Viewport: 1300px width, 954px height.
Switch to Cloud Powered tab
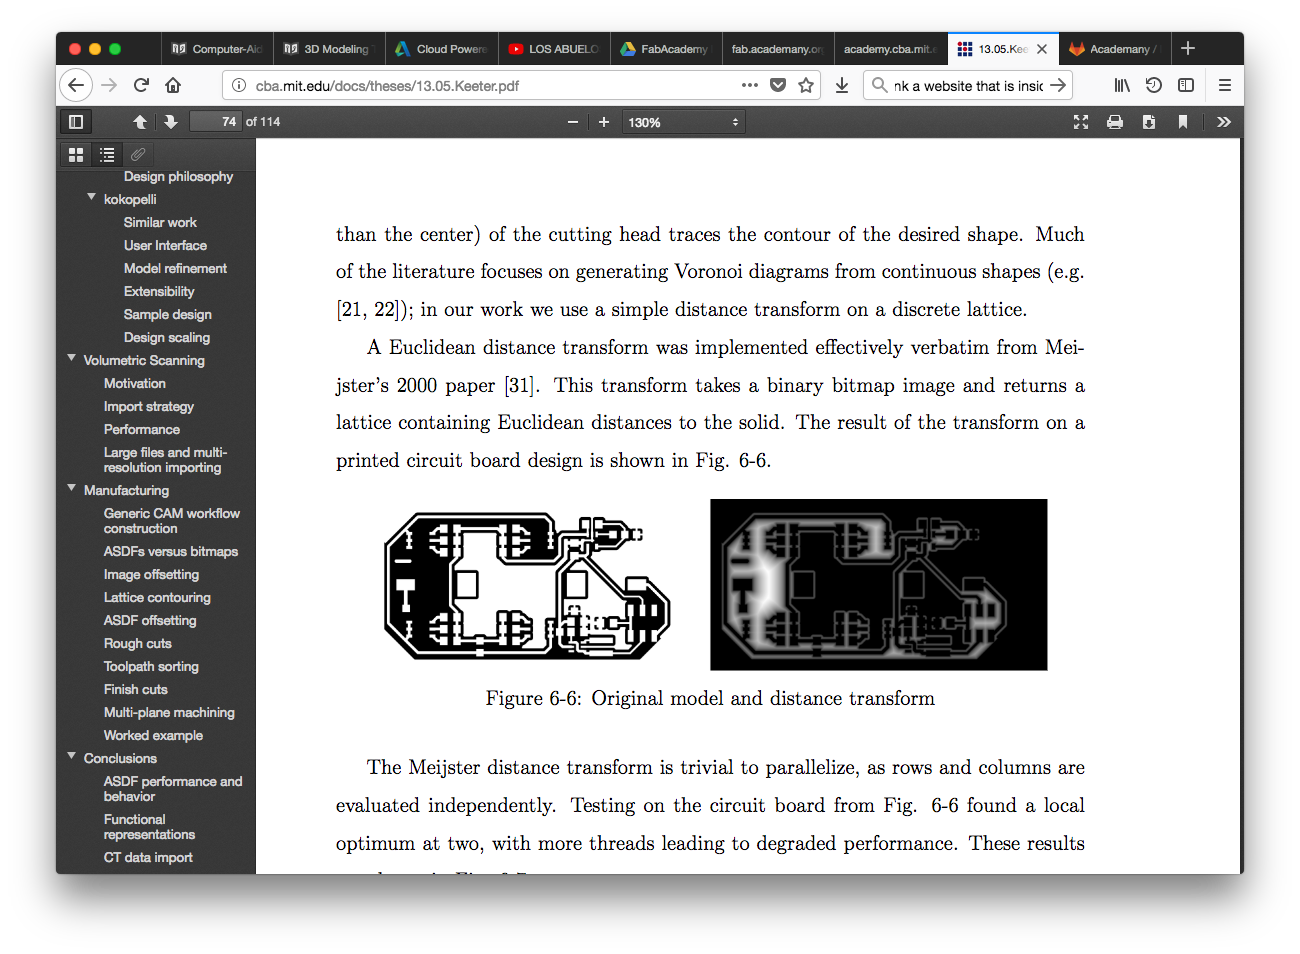tap(441, 48)
